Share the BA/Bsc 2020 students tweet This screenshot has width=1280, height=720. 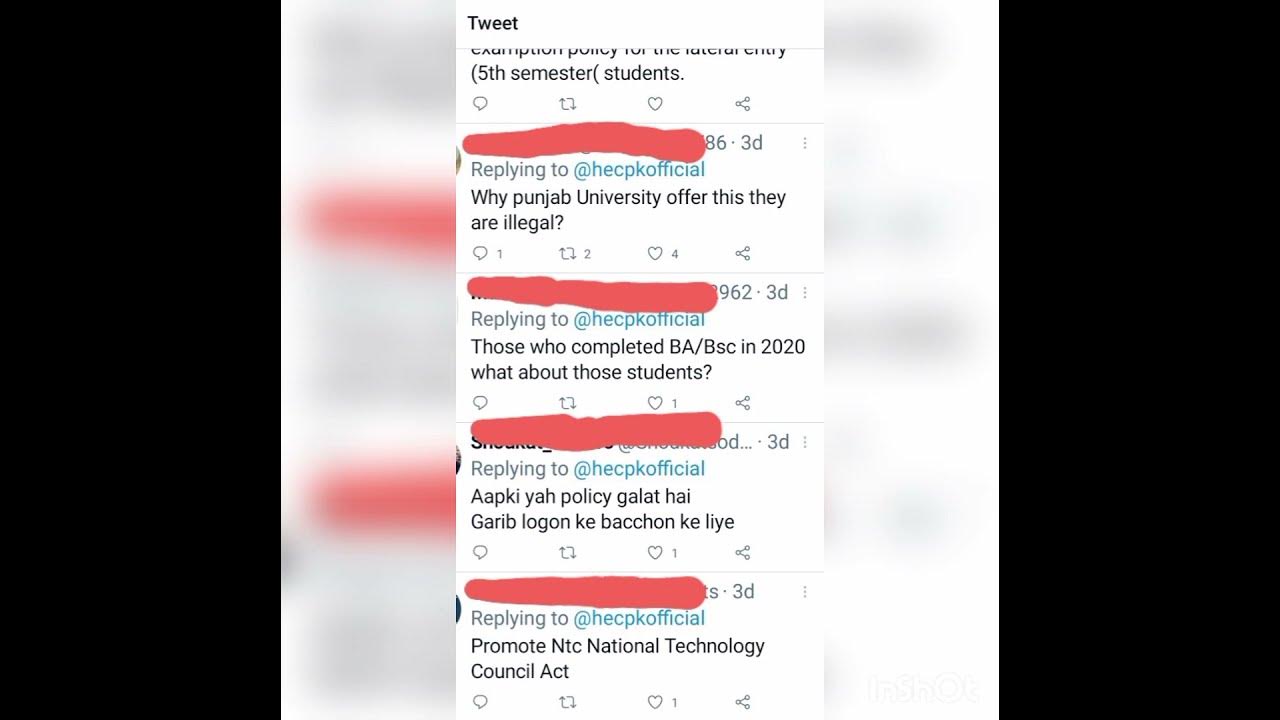[743, 403]
